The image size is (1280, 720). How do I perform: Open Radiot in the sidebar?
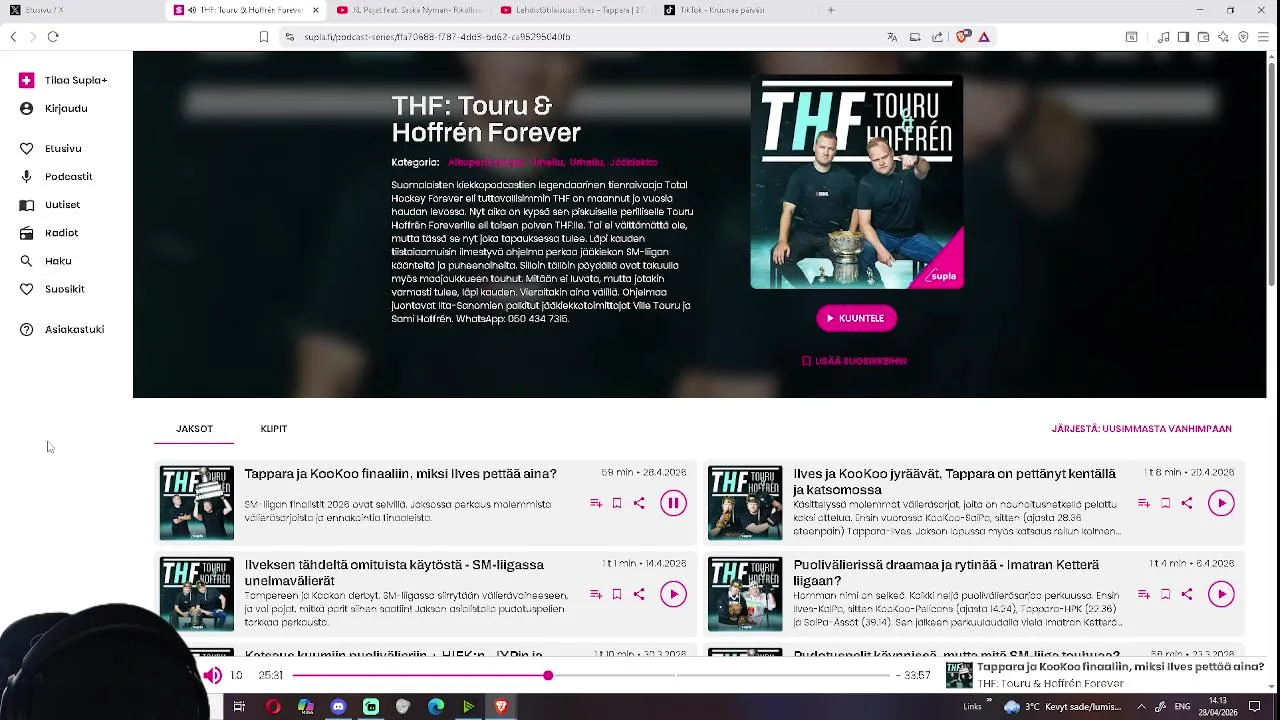point(49,233)
